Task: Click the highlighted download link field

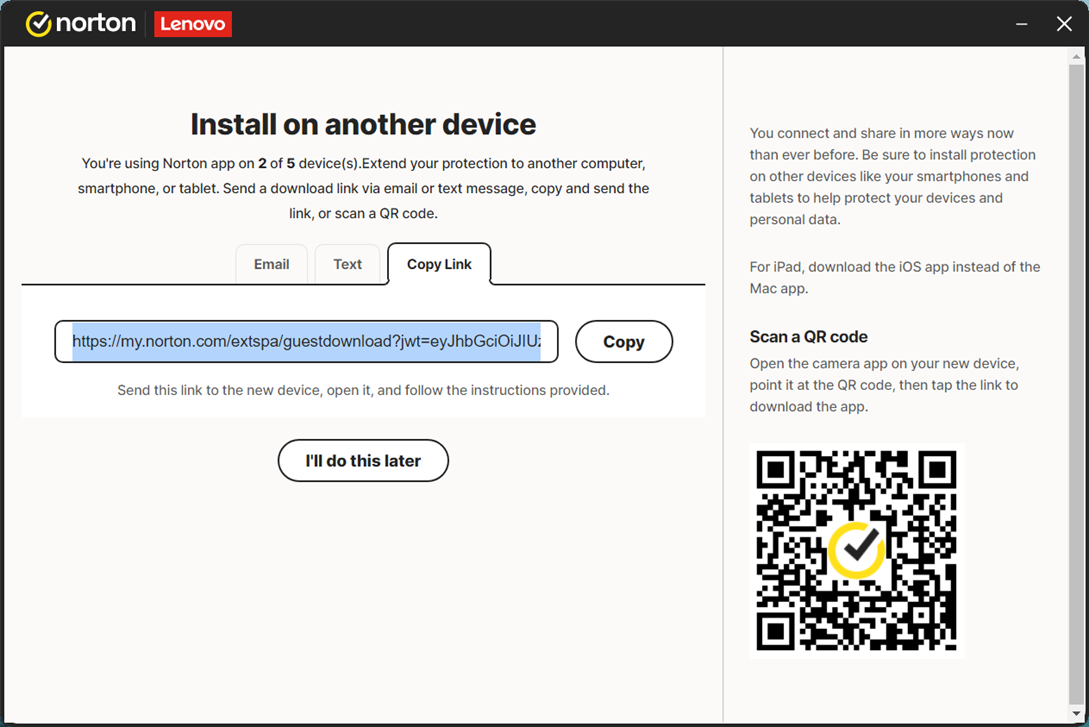Action: (x=306, y=342)
